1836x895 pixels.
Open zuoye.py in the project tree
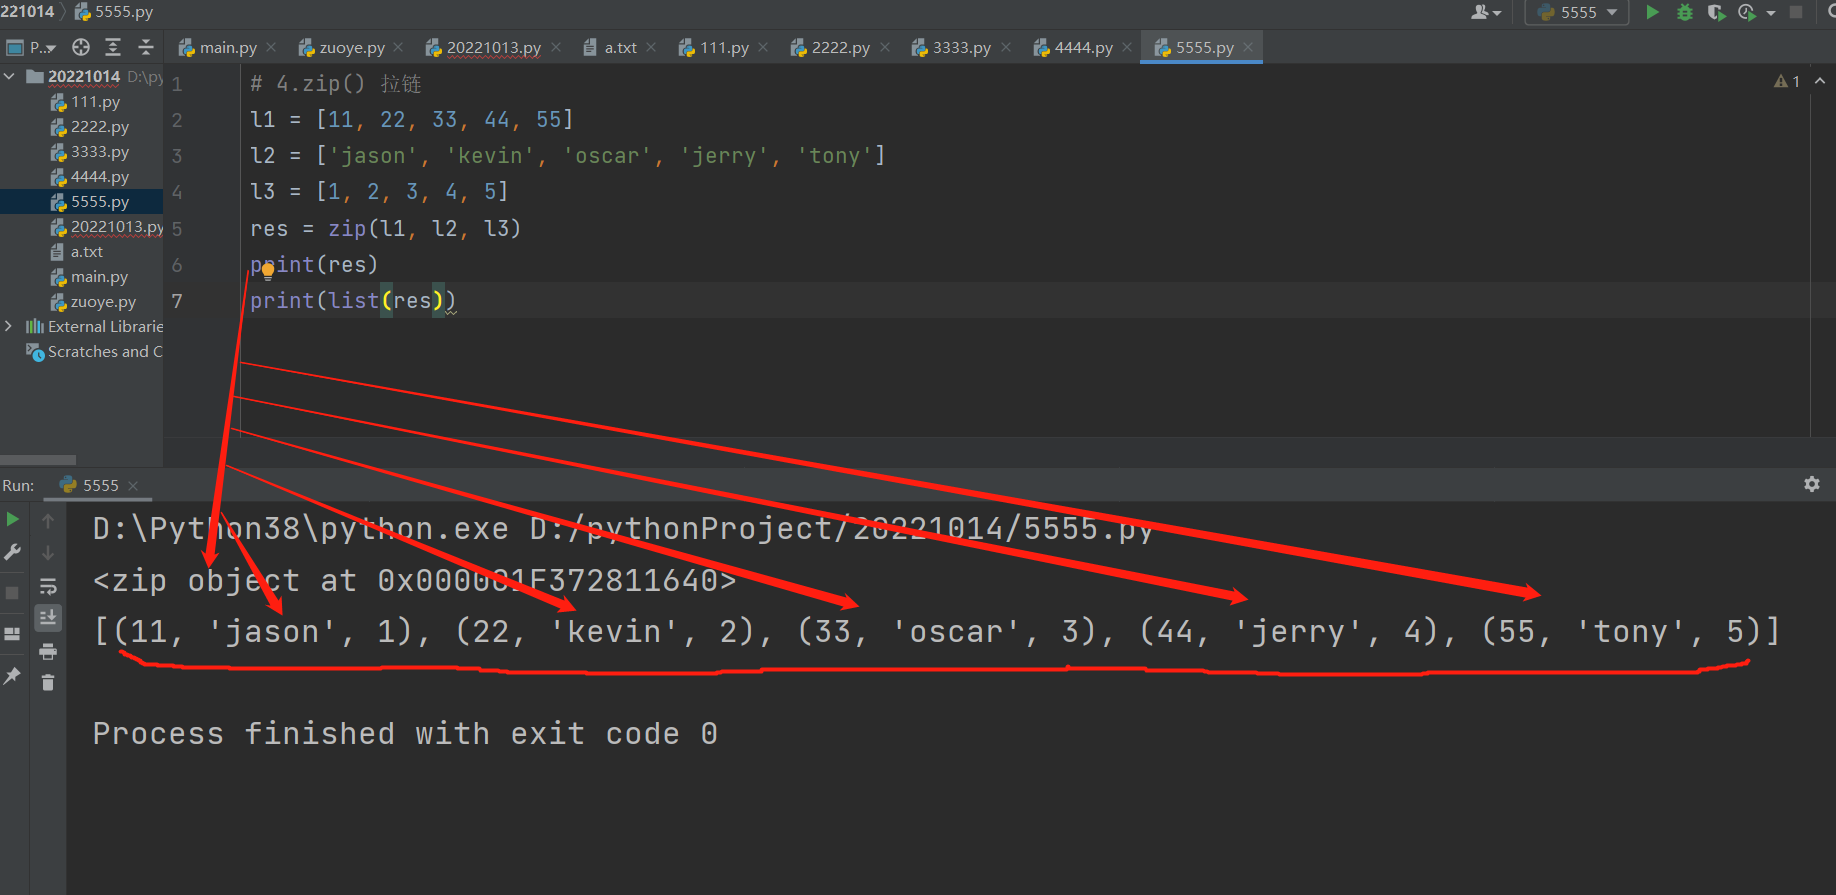pos(103,302)
